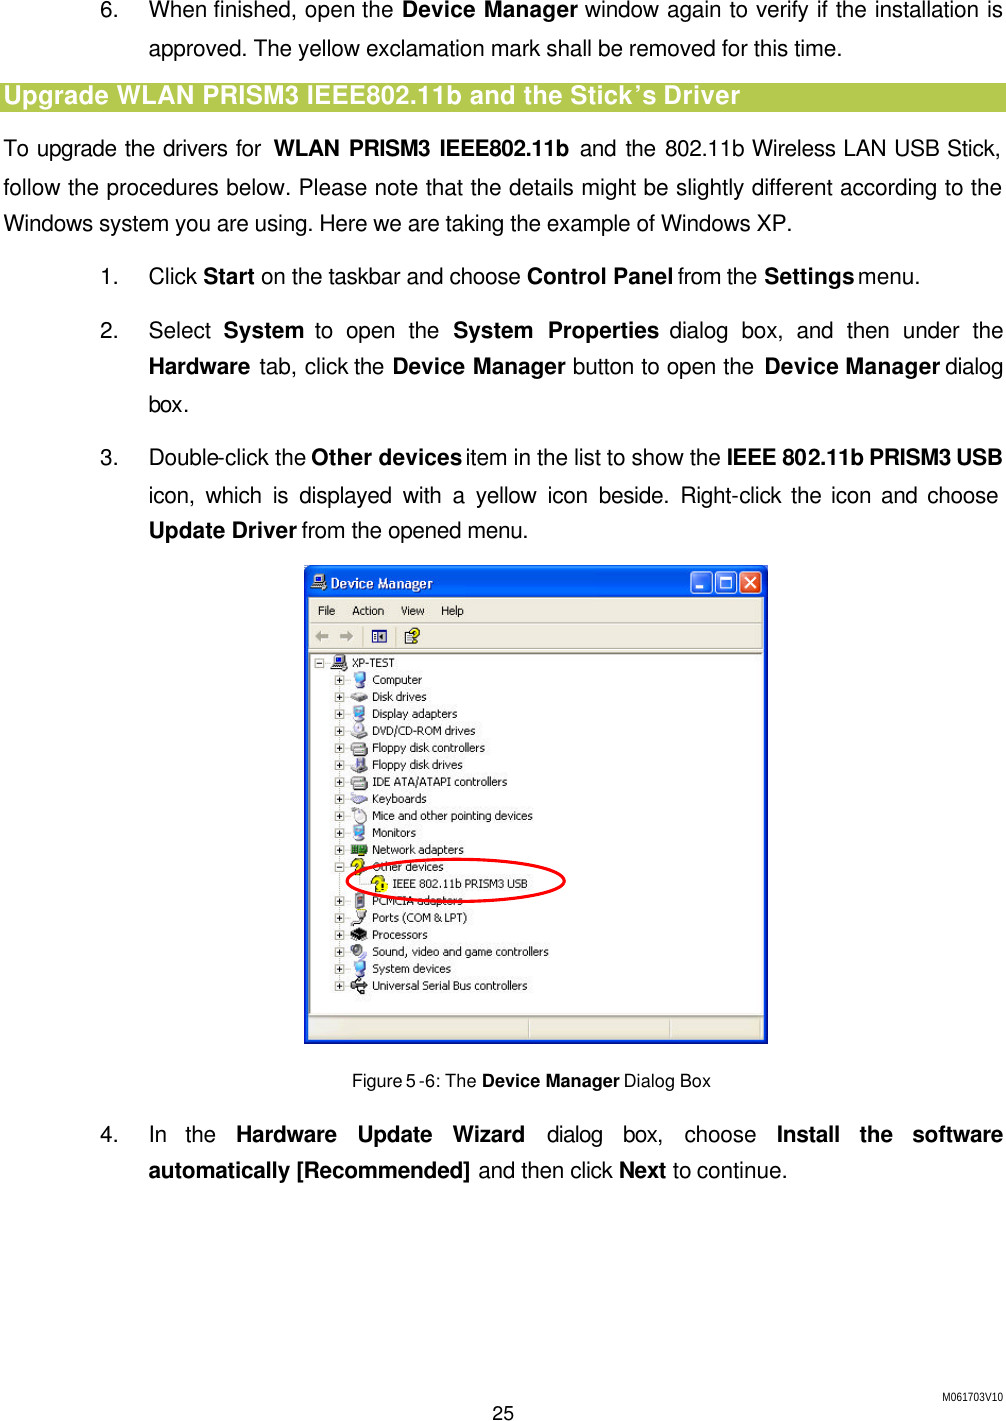The width and height of the screenshot is (1006, 1421).
Task: Open the File menu
Action: (326, 610)
